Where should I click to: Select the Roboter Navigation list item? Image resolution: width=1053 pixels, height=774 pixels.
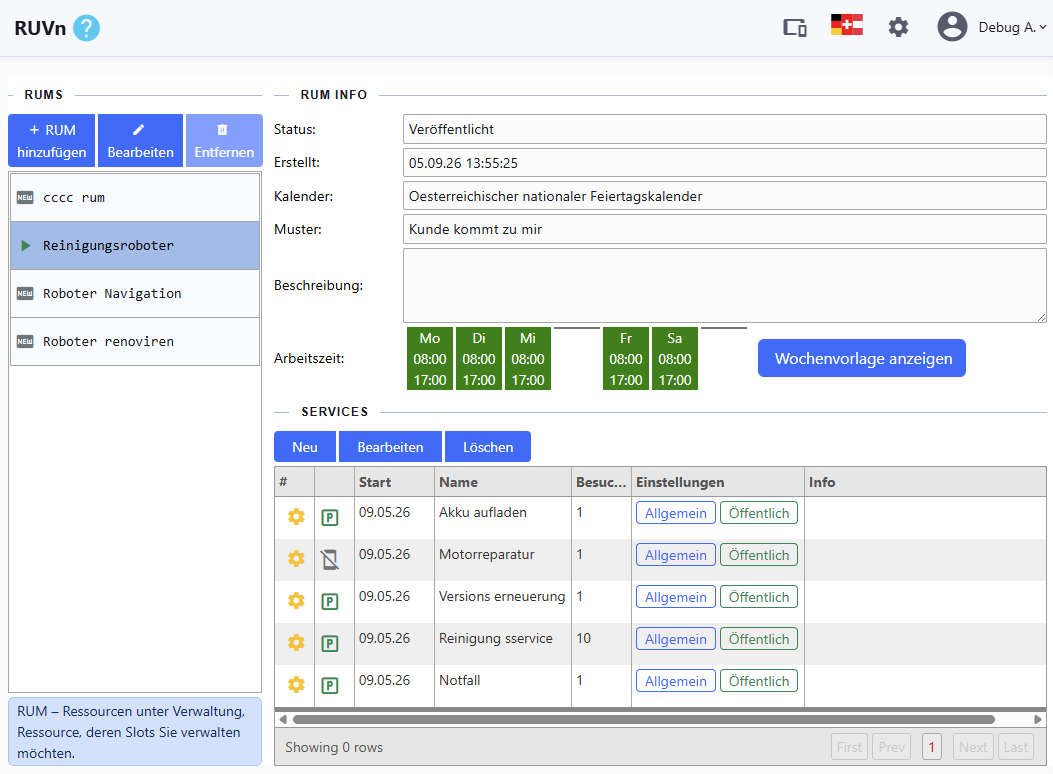tap(135, 293)
